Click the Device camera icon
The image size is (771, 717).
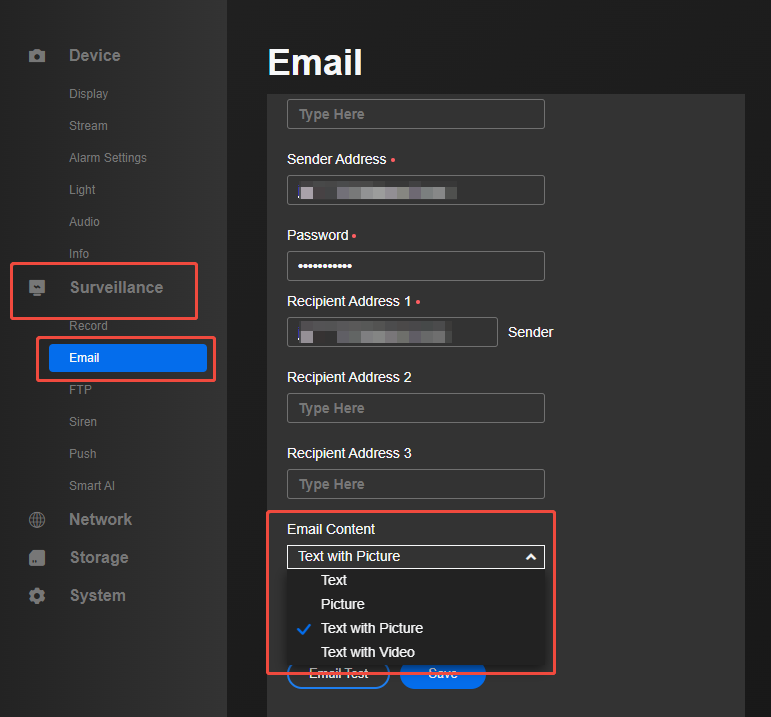coord(37,56)
